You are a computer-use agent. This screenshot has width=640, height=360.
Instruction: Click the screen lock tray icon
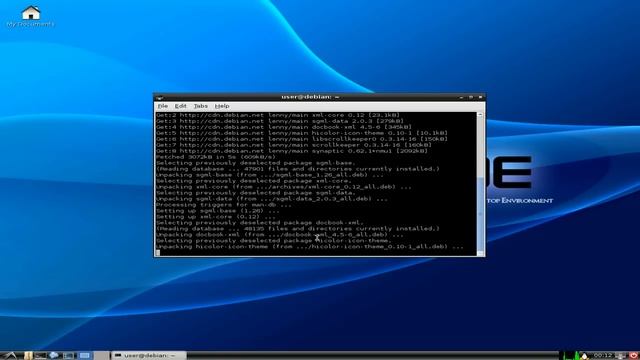pos(621,356)
